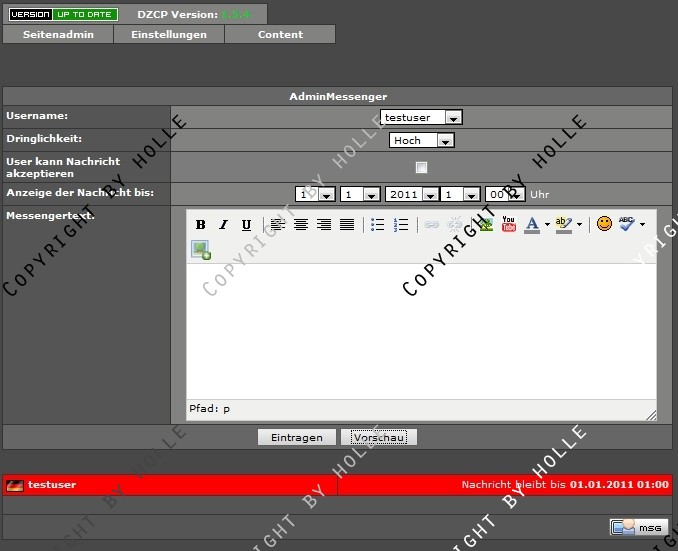Viewport: 678px width, 551px height.
Task: Expand the Dringlichkeit dropdown set to Hoch
Action: coord(421,141)
